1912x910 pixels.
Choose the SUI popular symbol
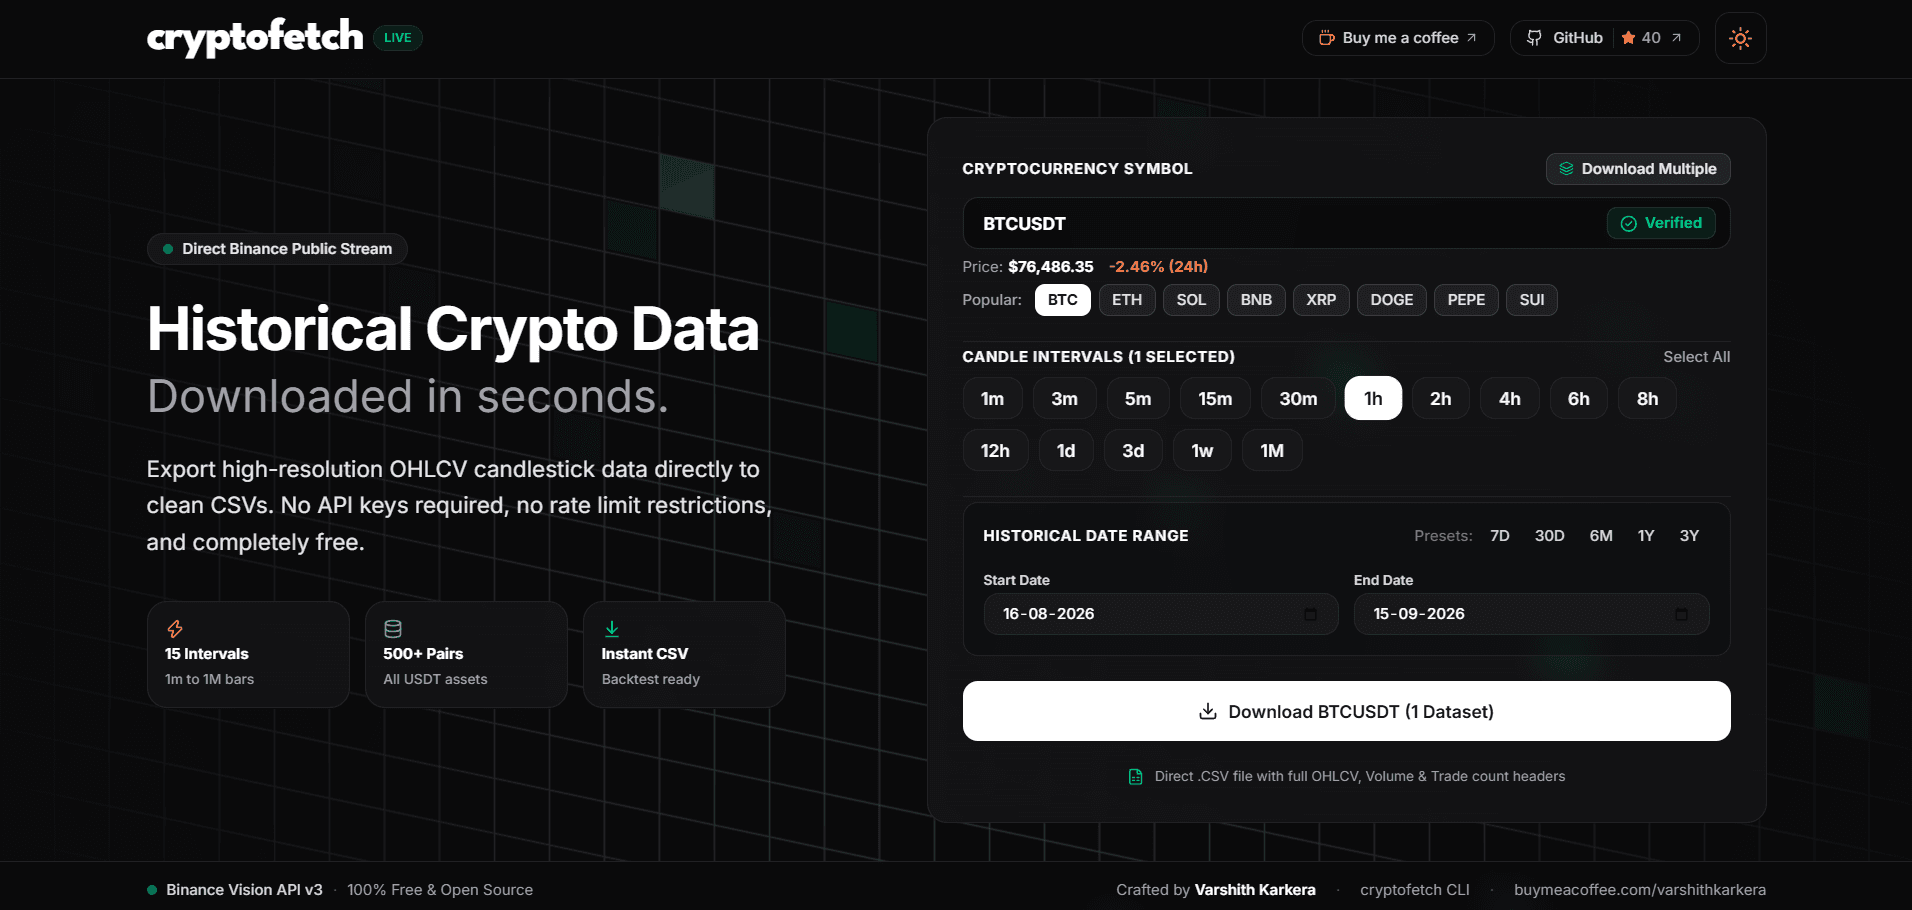point(1532,300)
